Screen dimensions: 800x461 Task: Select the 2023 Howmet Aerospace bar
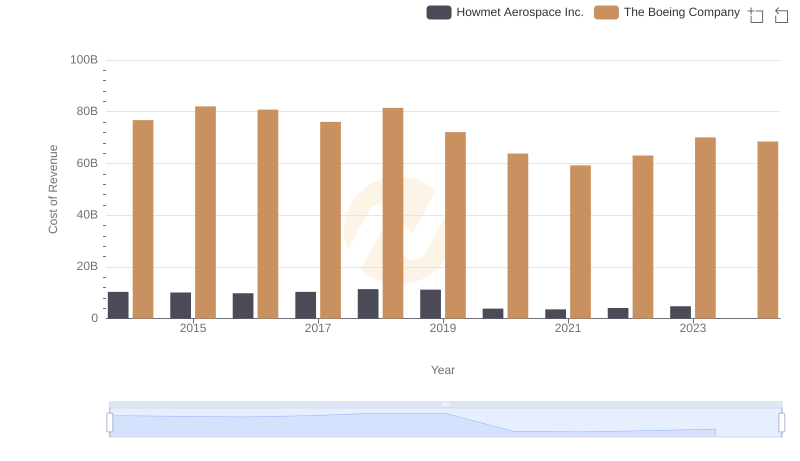(681, 313)
